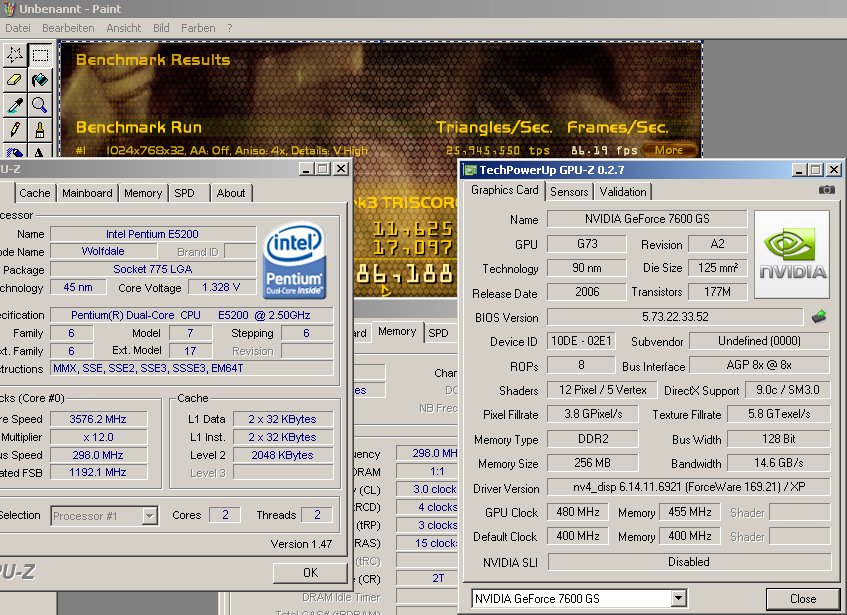Click the Close button in GPU-Z
Screen dimensions: 847x615
803,599
